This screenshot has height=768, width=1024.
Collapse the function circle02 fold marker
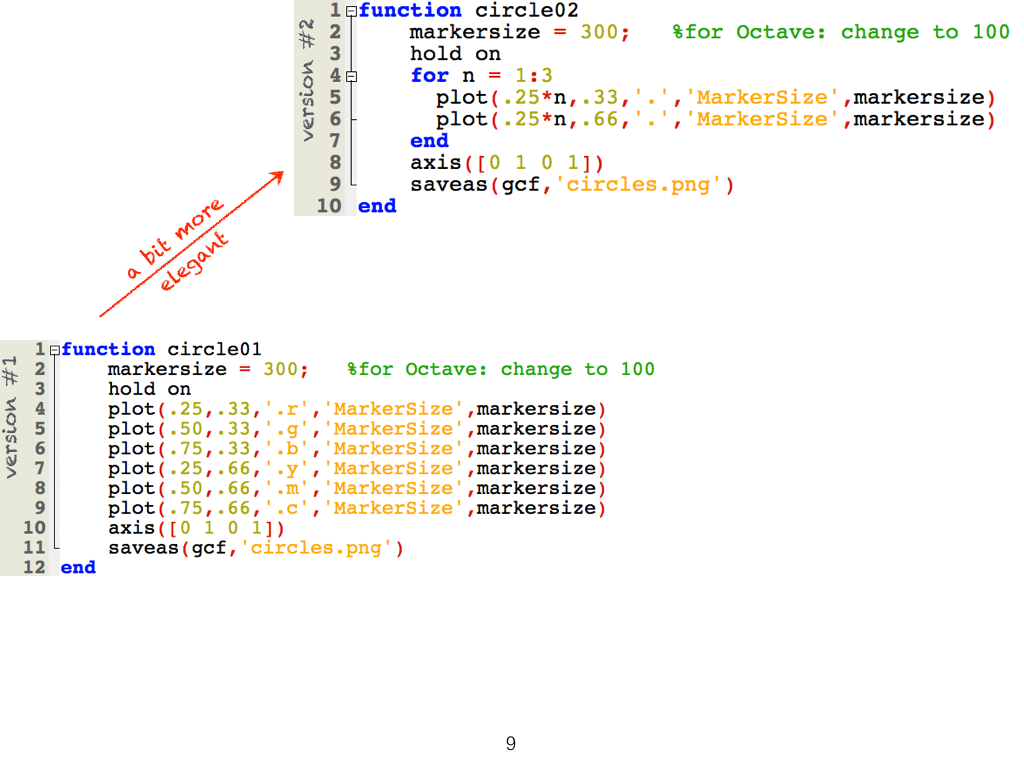(x=351, y=11)
